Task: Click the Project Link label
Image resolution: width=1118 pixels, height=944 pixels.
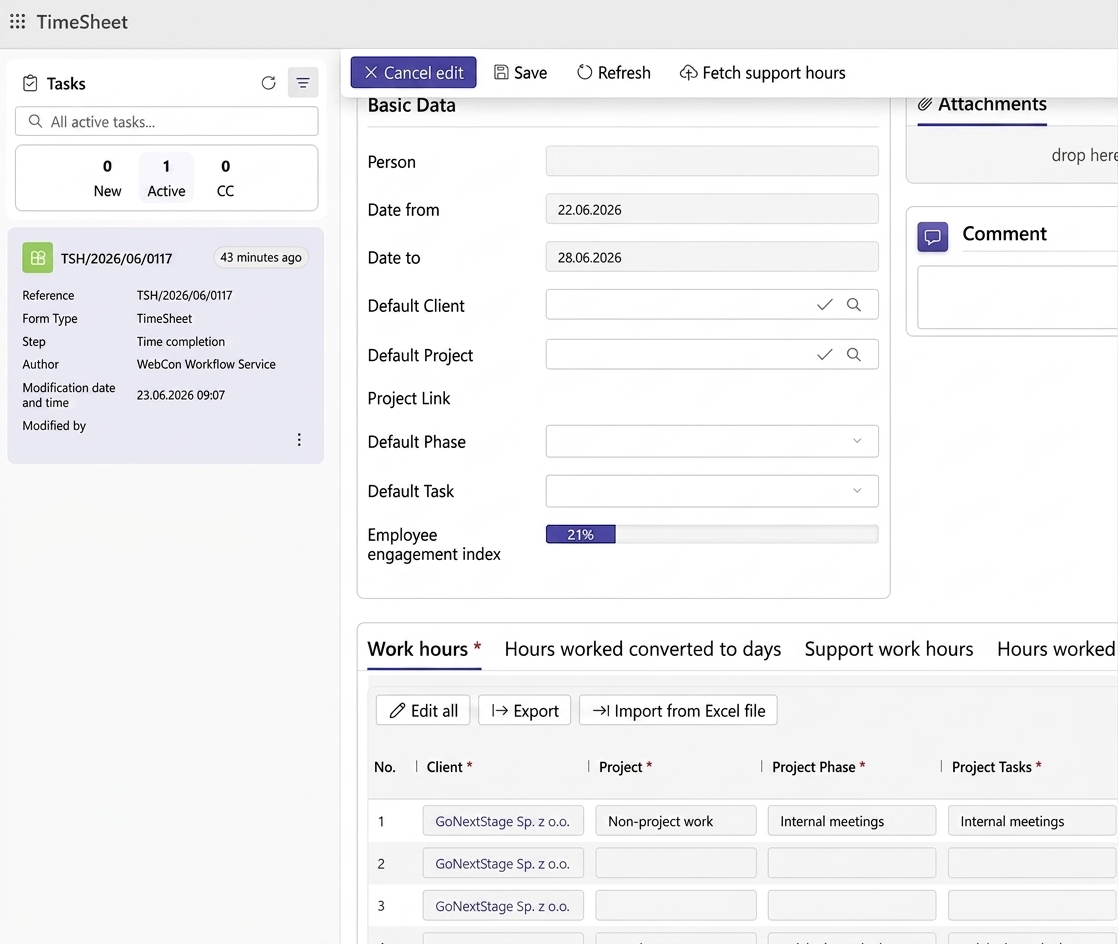Action: click(x=409, y=399)
